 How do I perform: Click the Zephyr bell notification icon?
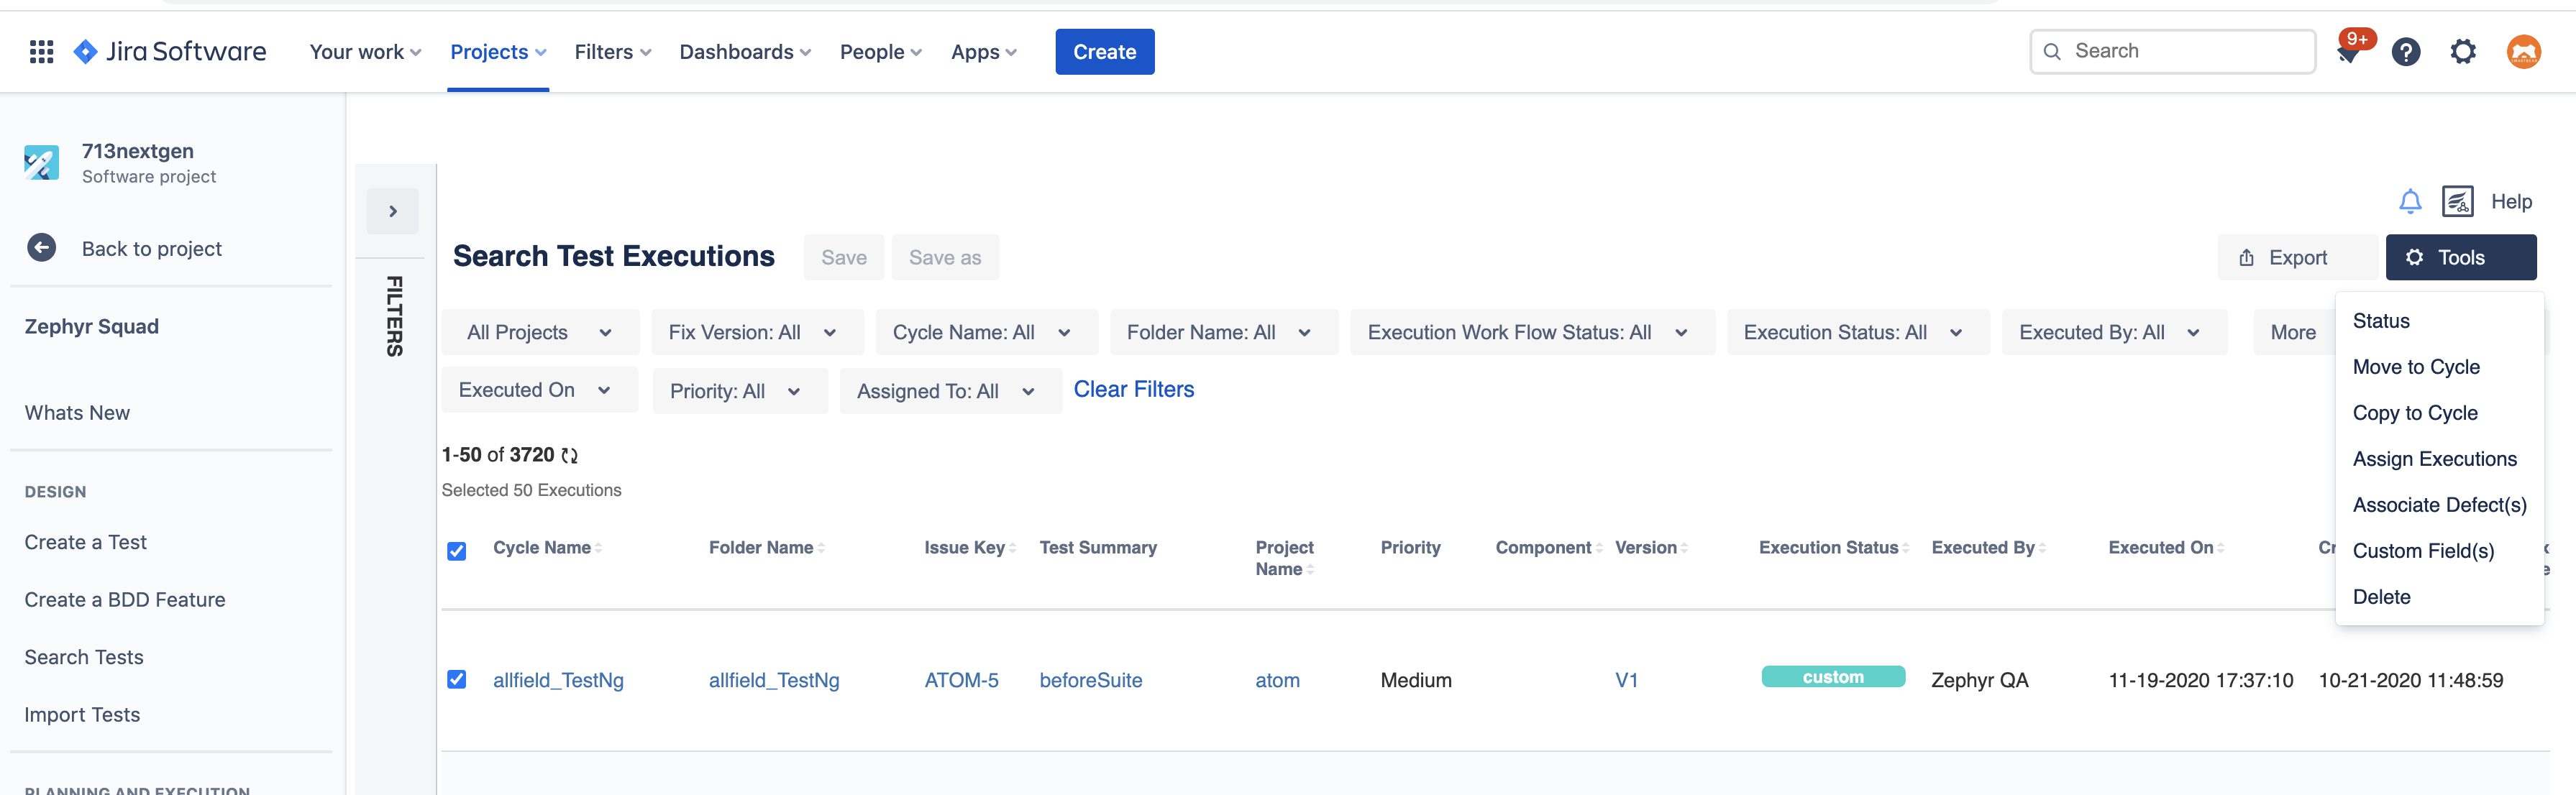pos(2410,202)
